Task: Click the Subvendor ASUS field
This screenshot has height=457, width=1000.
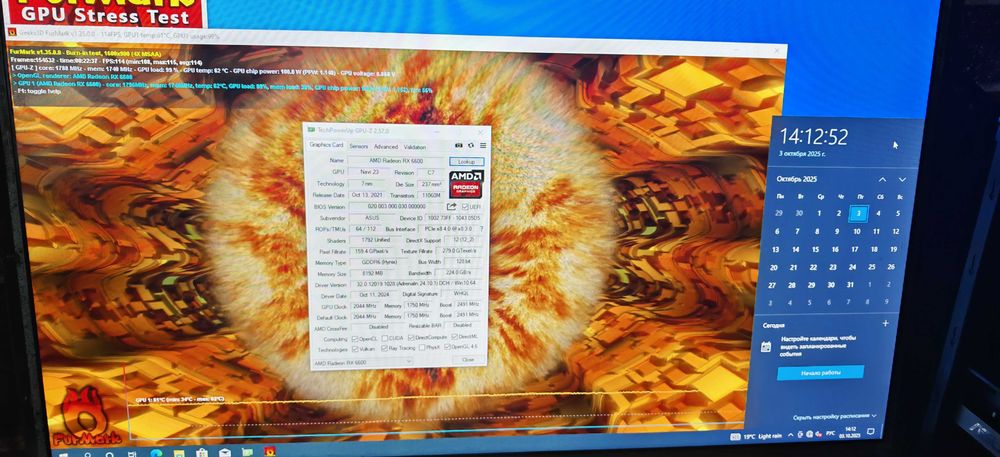Action: (x=372, y=218)
